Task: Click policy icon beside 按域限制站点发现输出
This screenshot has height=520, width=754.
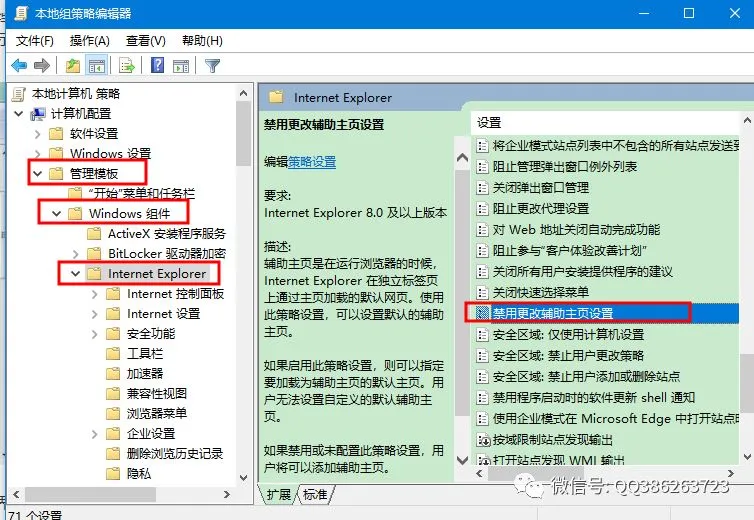Action: click(482, 440)
